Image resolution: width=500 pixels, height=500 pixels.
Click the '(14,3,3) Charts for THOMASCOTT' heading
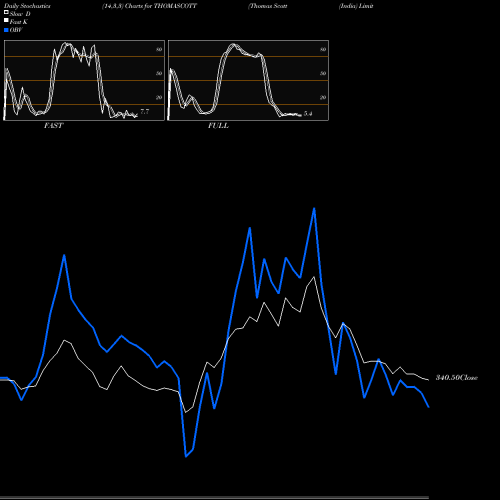(x=149, y=6)
